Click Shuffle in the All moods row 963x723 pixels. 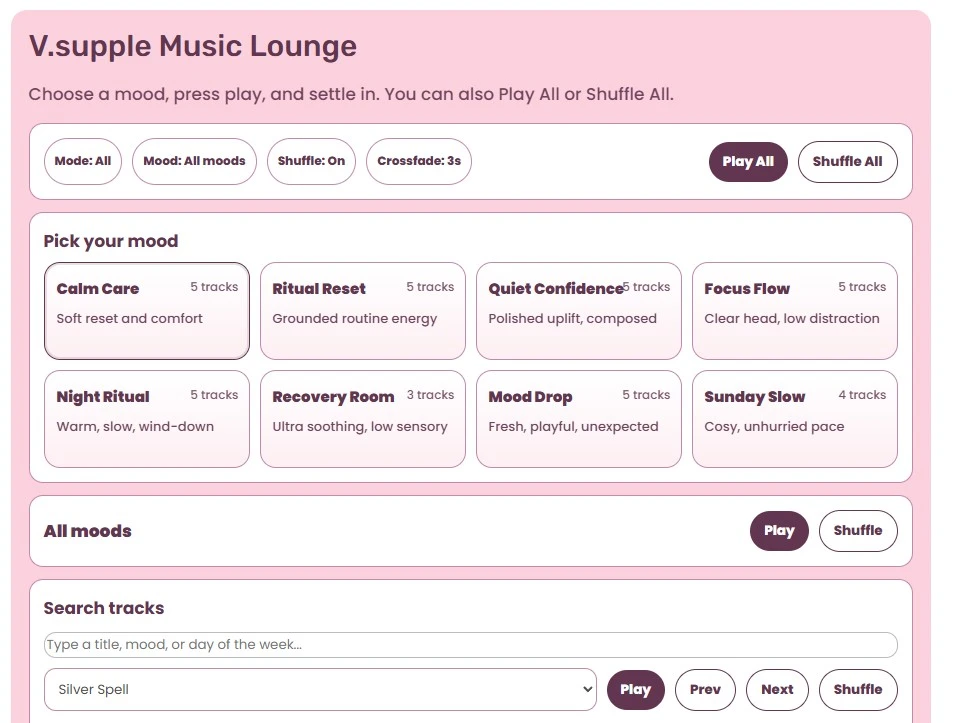click(857, 531)
